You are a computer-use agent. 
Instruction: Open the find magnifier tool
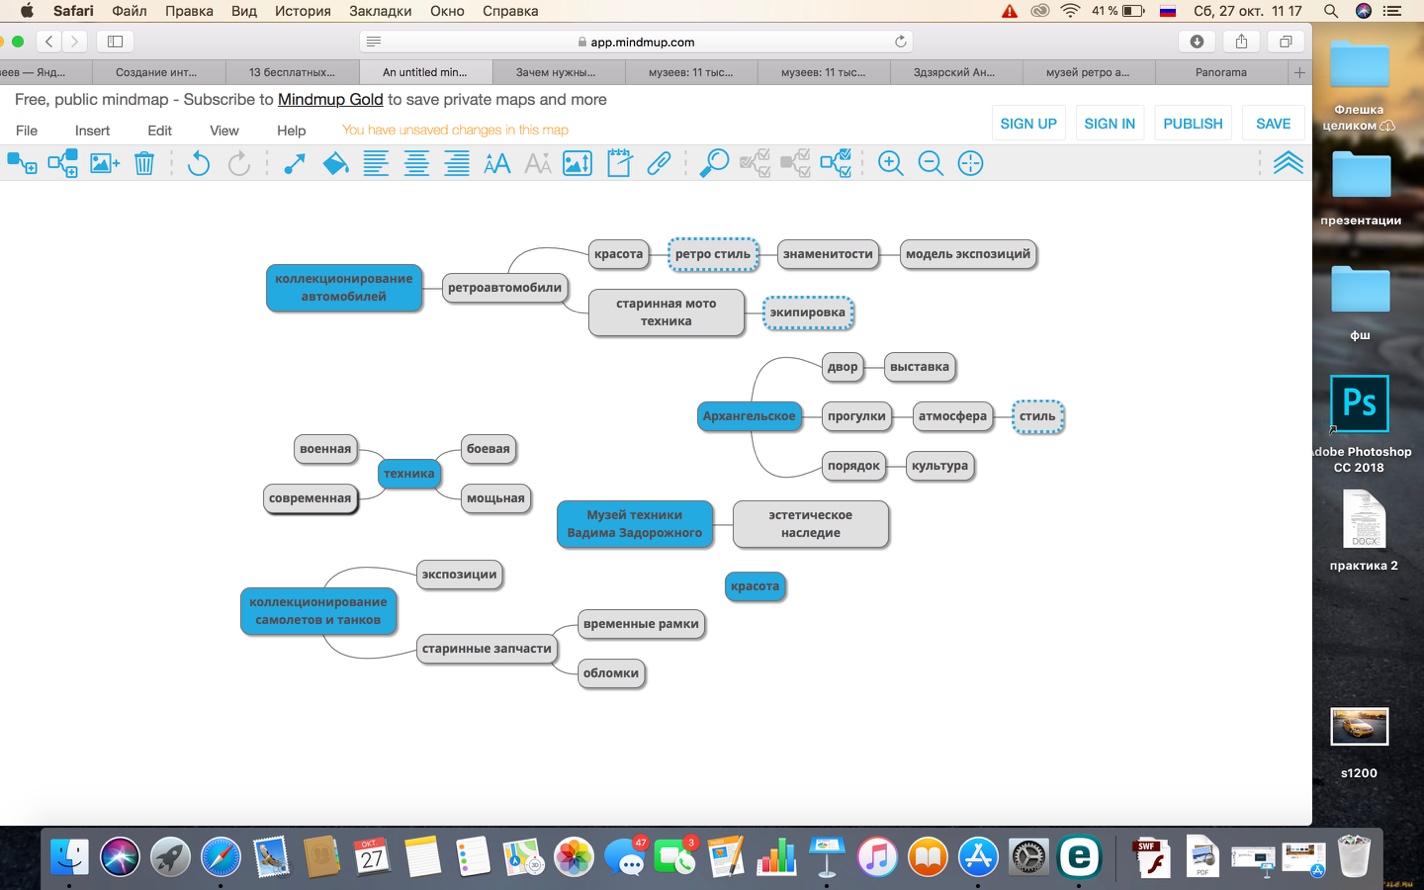coord(714,163)
